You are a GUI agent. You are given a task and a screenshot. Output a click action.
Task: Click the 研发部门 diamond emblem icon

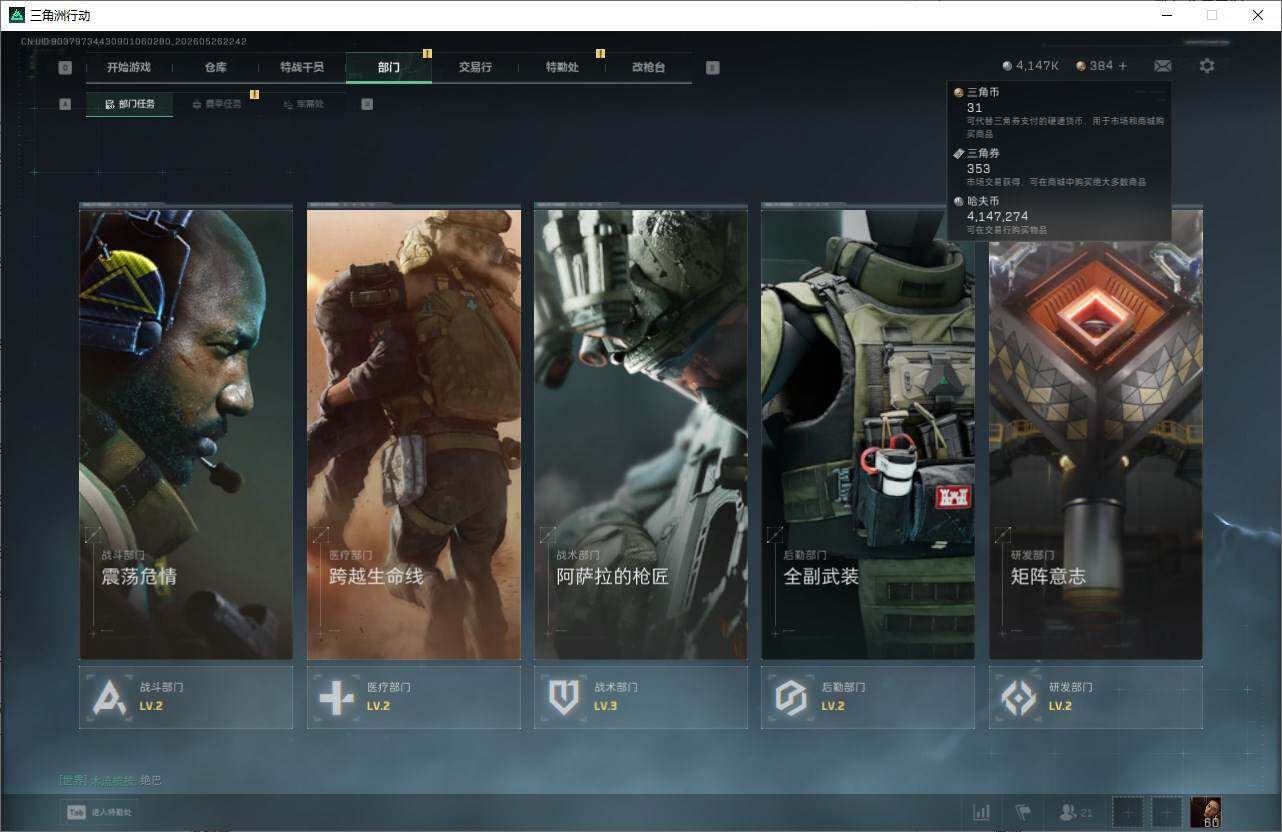coord(1018,697)
